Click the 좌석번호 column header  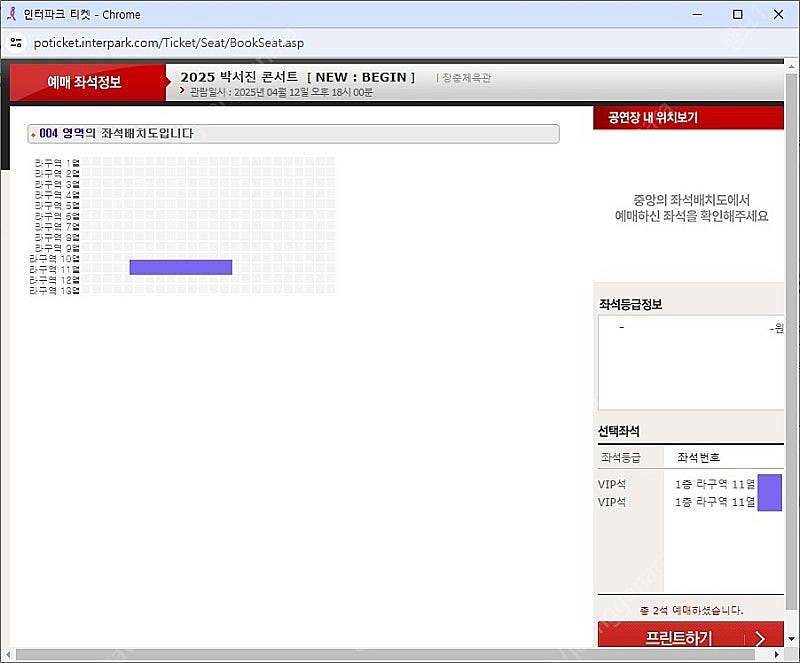698,457
